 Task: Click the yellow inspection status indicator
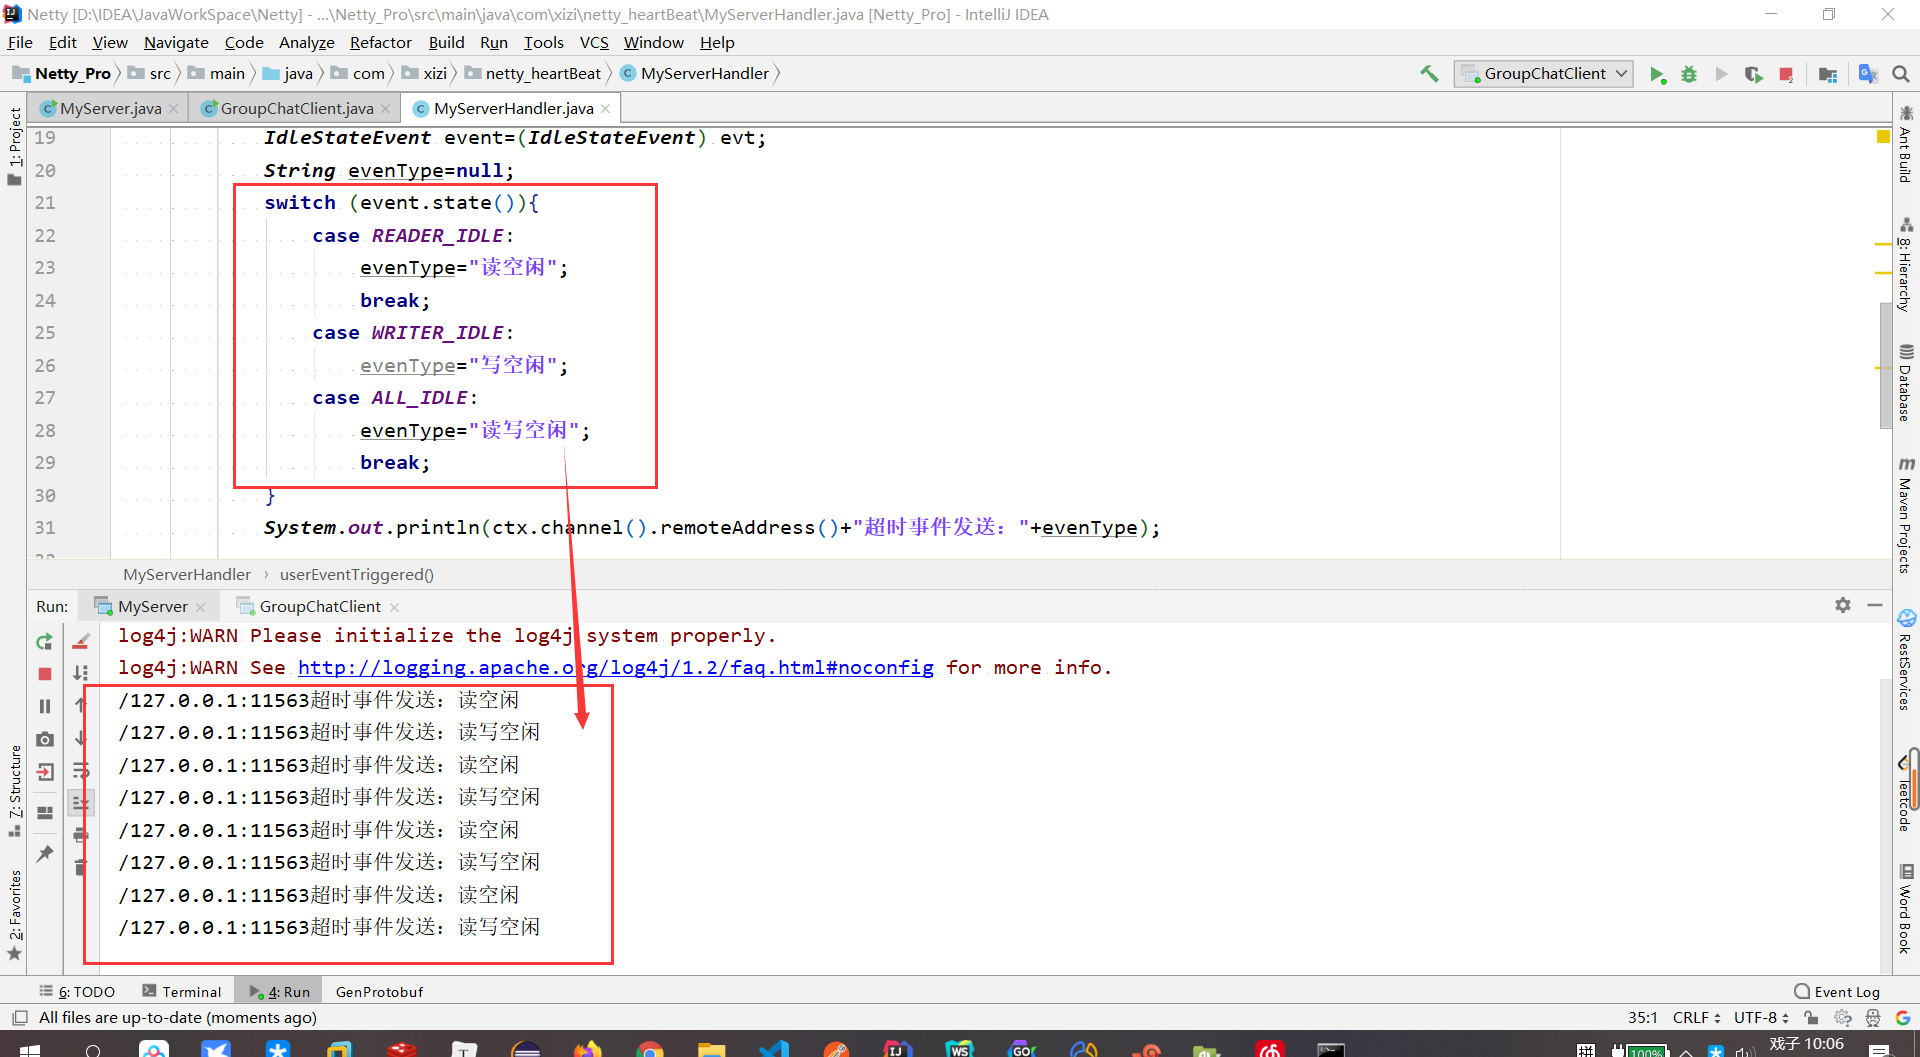(x=1883, y=137)
